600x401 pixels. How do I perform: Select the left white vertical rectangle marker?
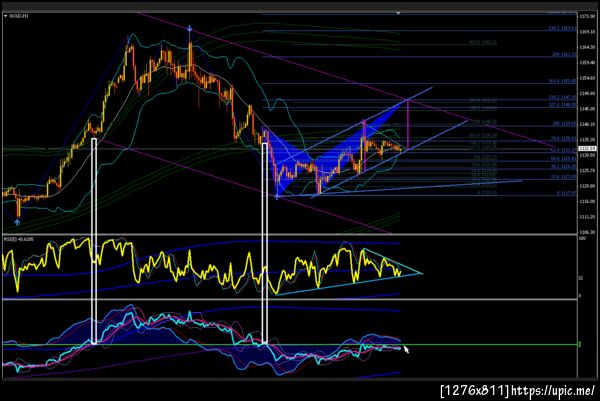point(94,241)
